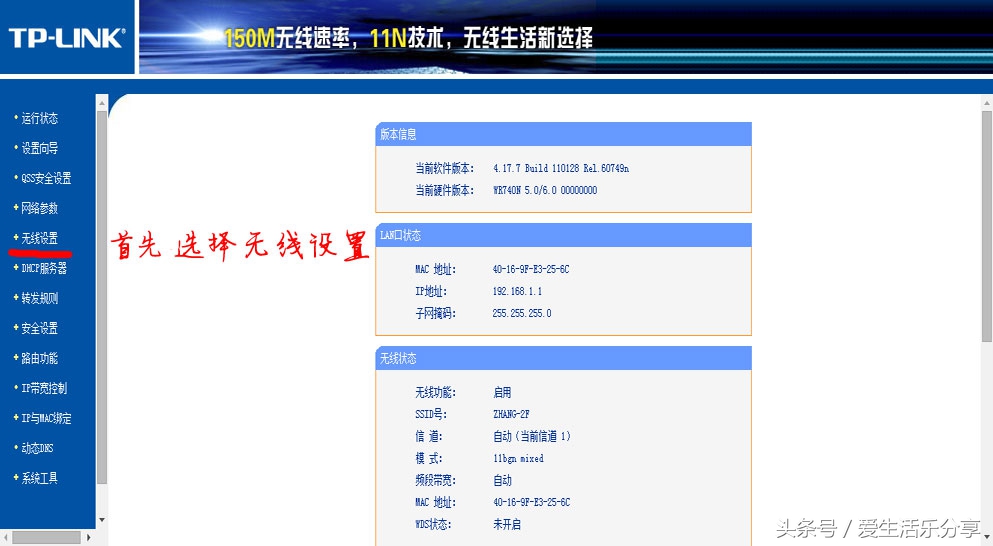The image size is (993, 546).
Task: Click the sidebar scroll up arrow
Action: (x=101, y=101)
